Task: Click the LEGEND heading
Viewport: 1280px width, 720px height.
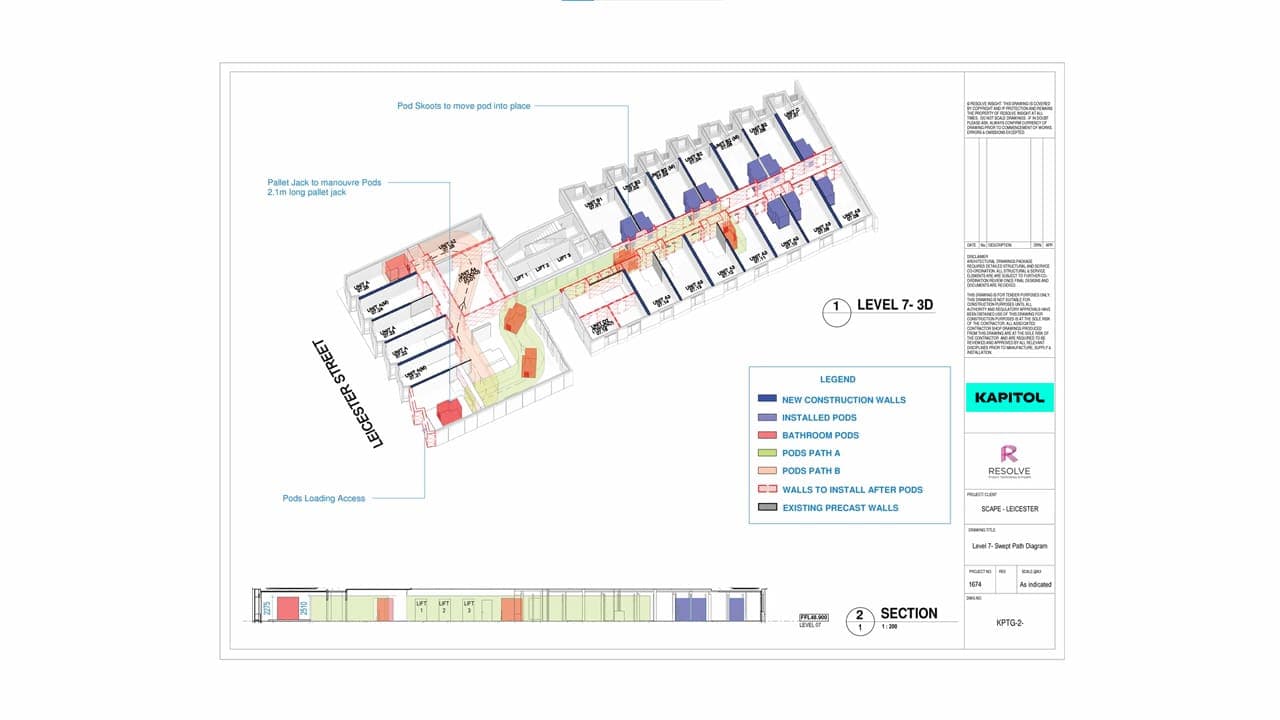Action: 837,380
